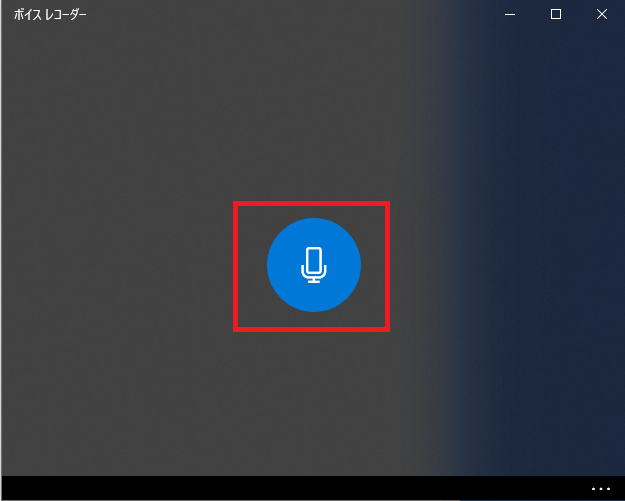Start recording with the blue microphone button
This screenshot has height=501, width=625.
[314, 265]
